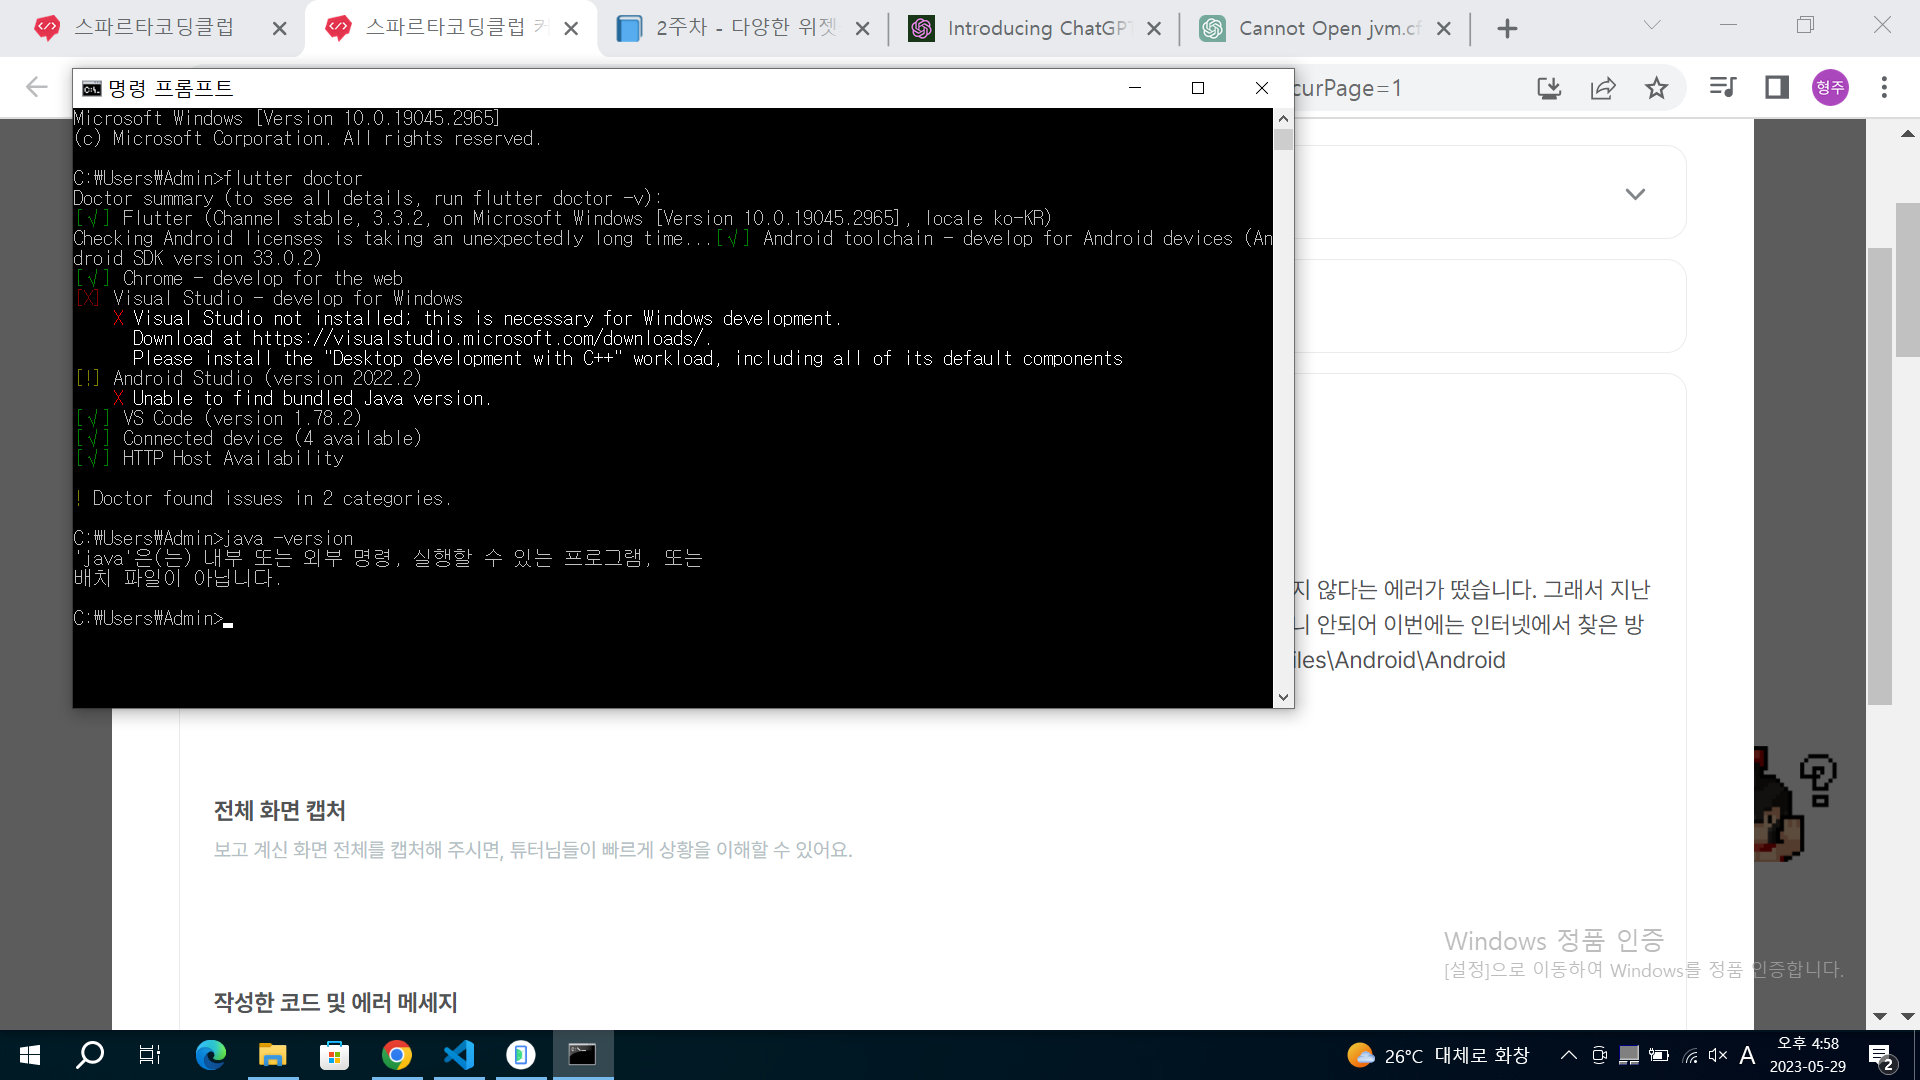Expand the collapsed card chevron on page
The image size is (1920, 1080).
[1635, 194]
